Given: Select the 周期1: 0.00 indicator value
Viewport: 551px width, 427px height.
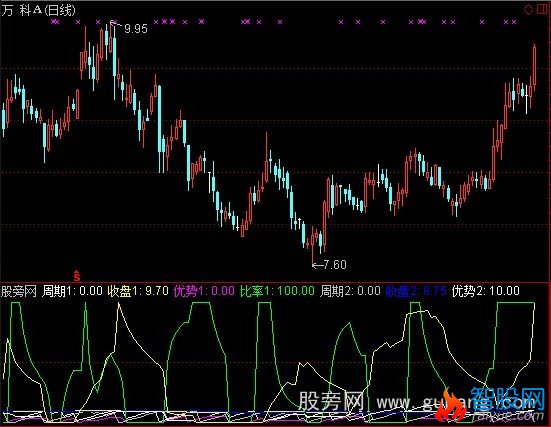Looking at the screenshot, I should [x=72, y=291].
